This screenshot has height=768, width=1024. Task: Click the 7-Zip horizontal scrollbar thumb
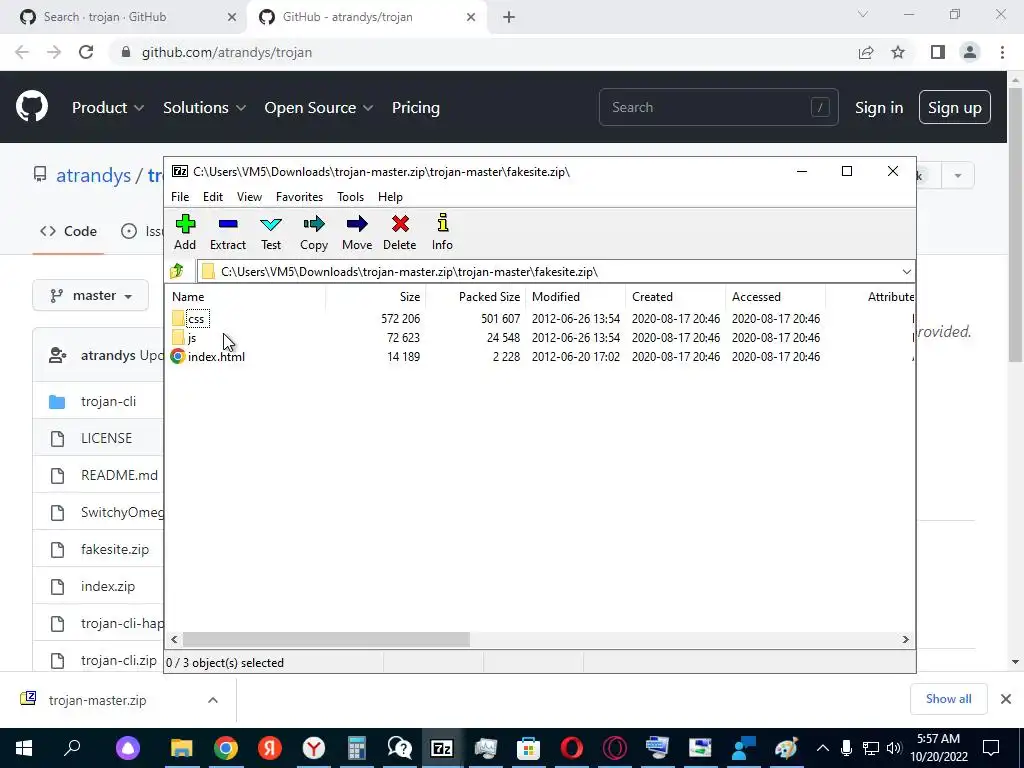click(x=326, y=639)
